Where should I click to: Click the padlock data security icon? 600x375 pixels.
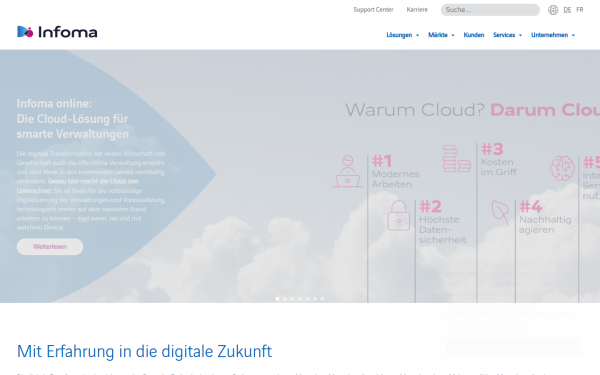[x=399, y=215]
